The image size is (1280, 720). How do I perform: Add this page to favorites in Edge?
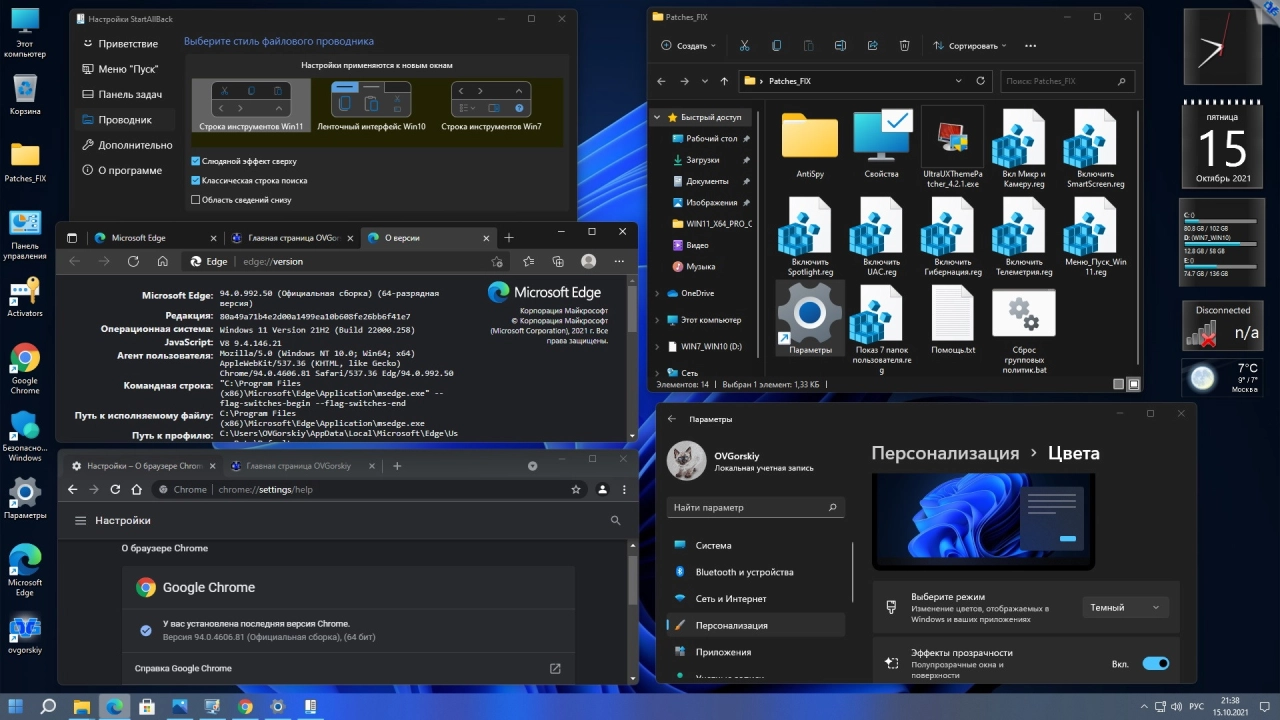[x=497, y=262]
